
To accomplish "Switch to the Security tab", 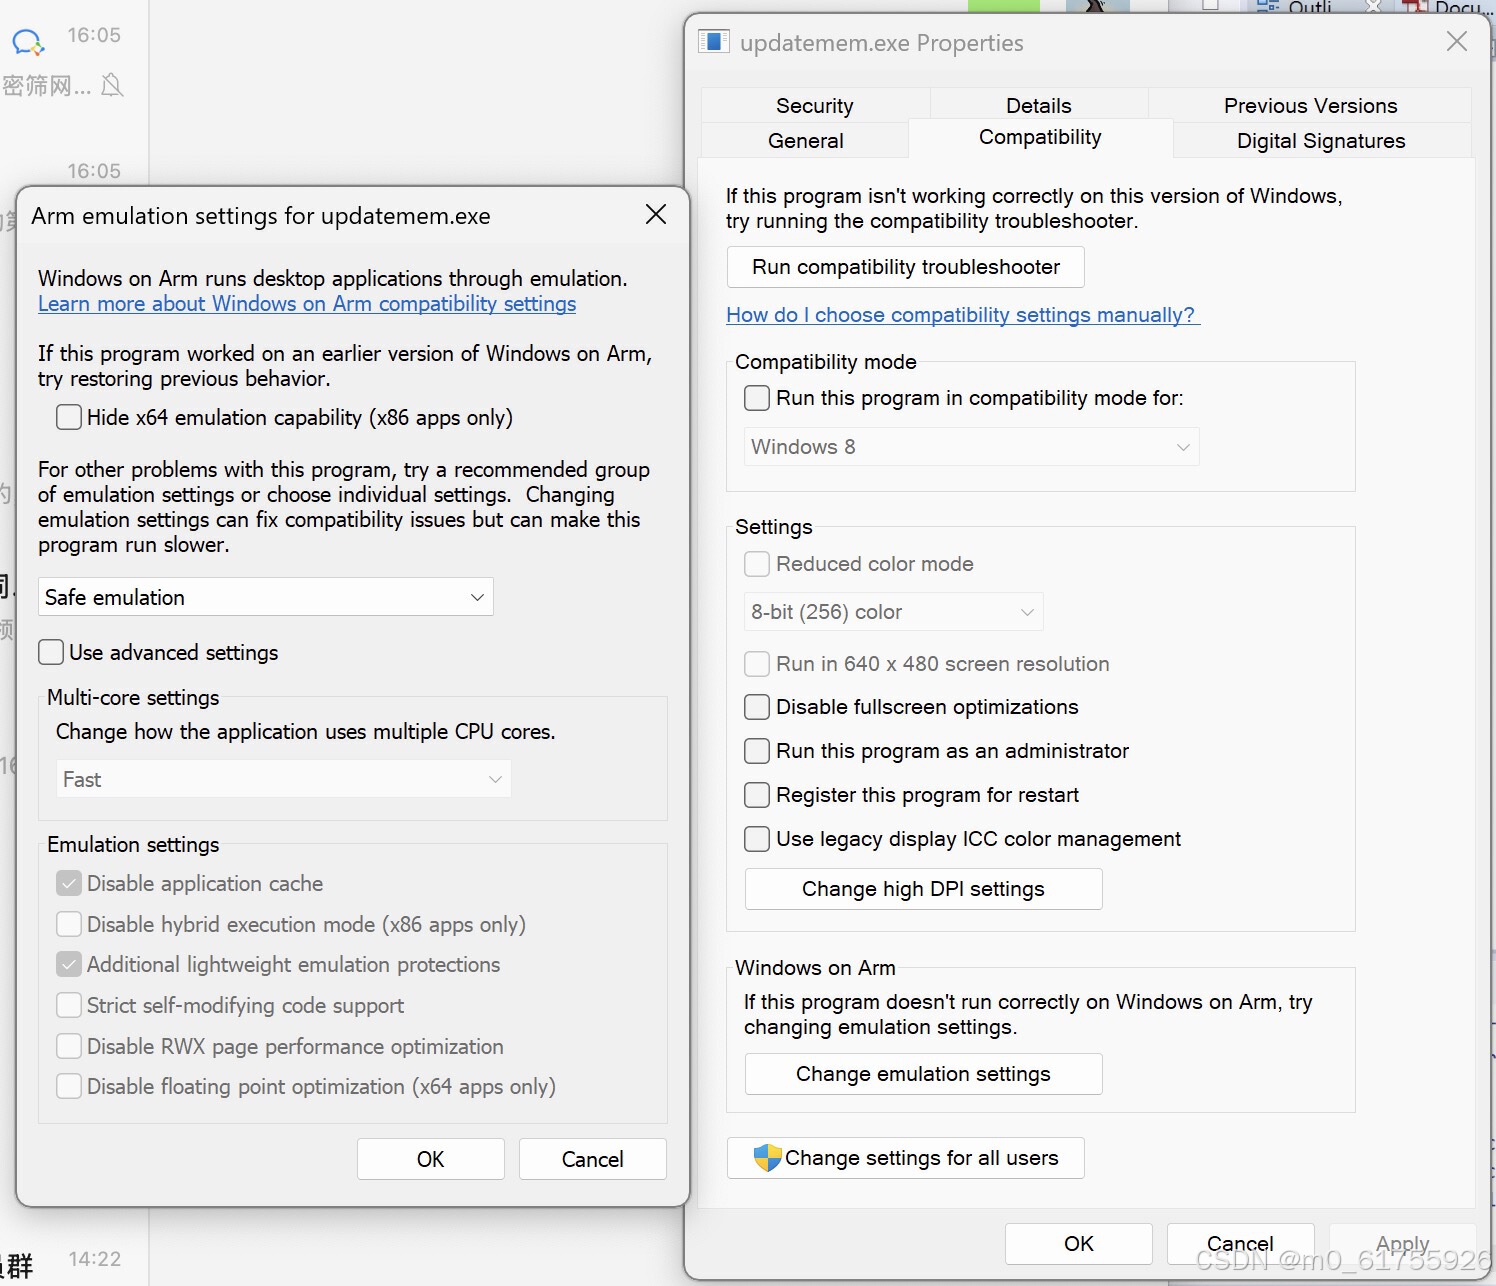I will pos(815,105).
